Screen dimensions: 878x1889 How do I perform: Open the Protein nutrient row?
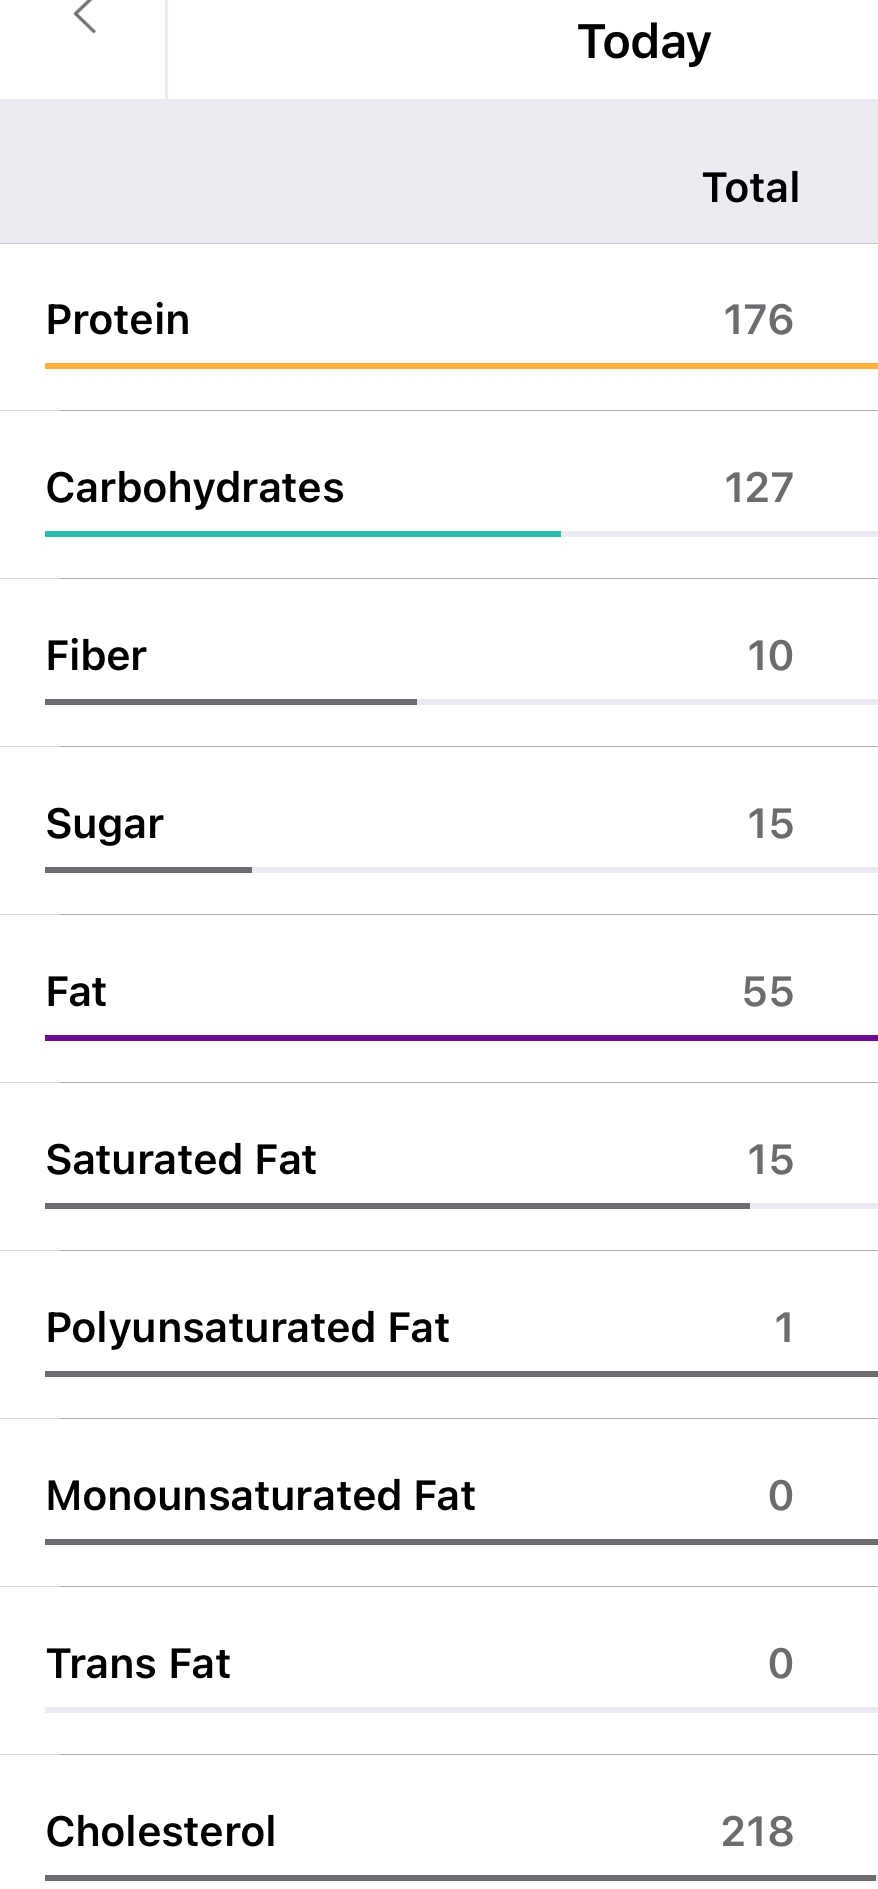click(118, 320)
